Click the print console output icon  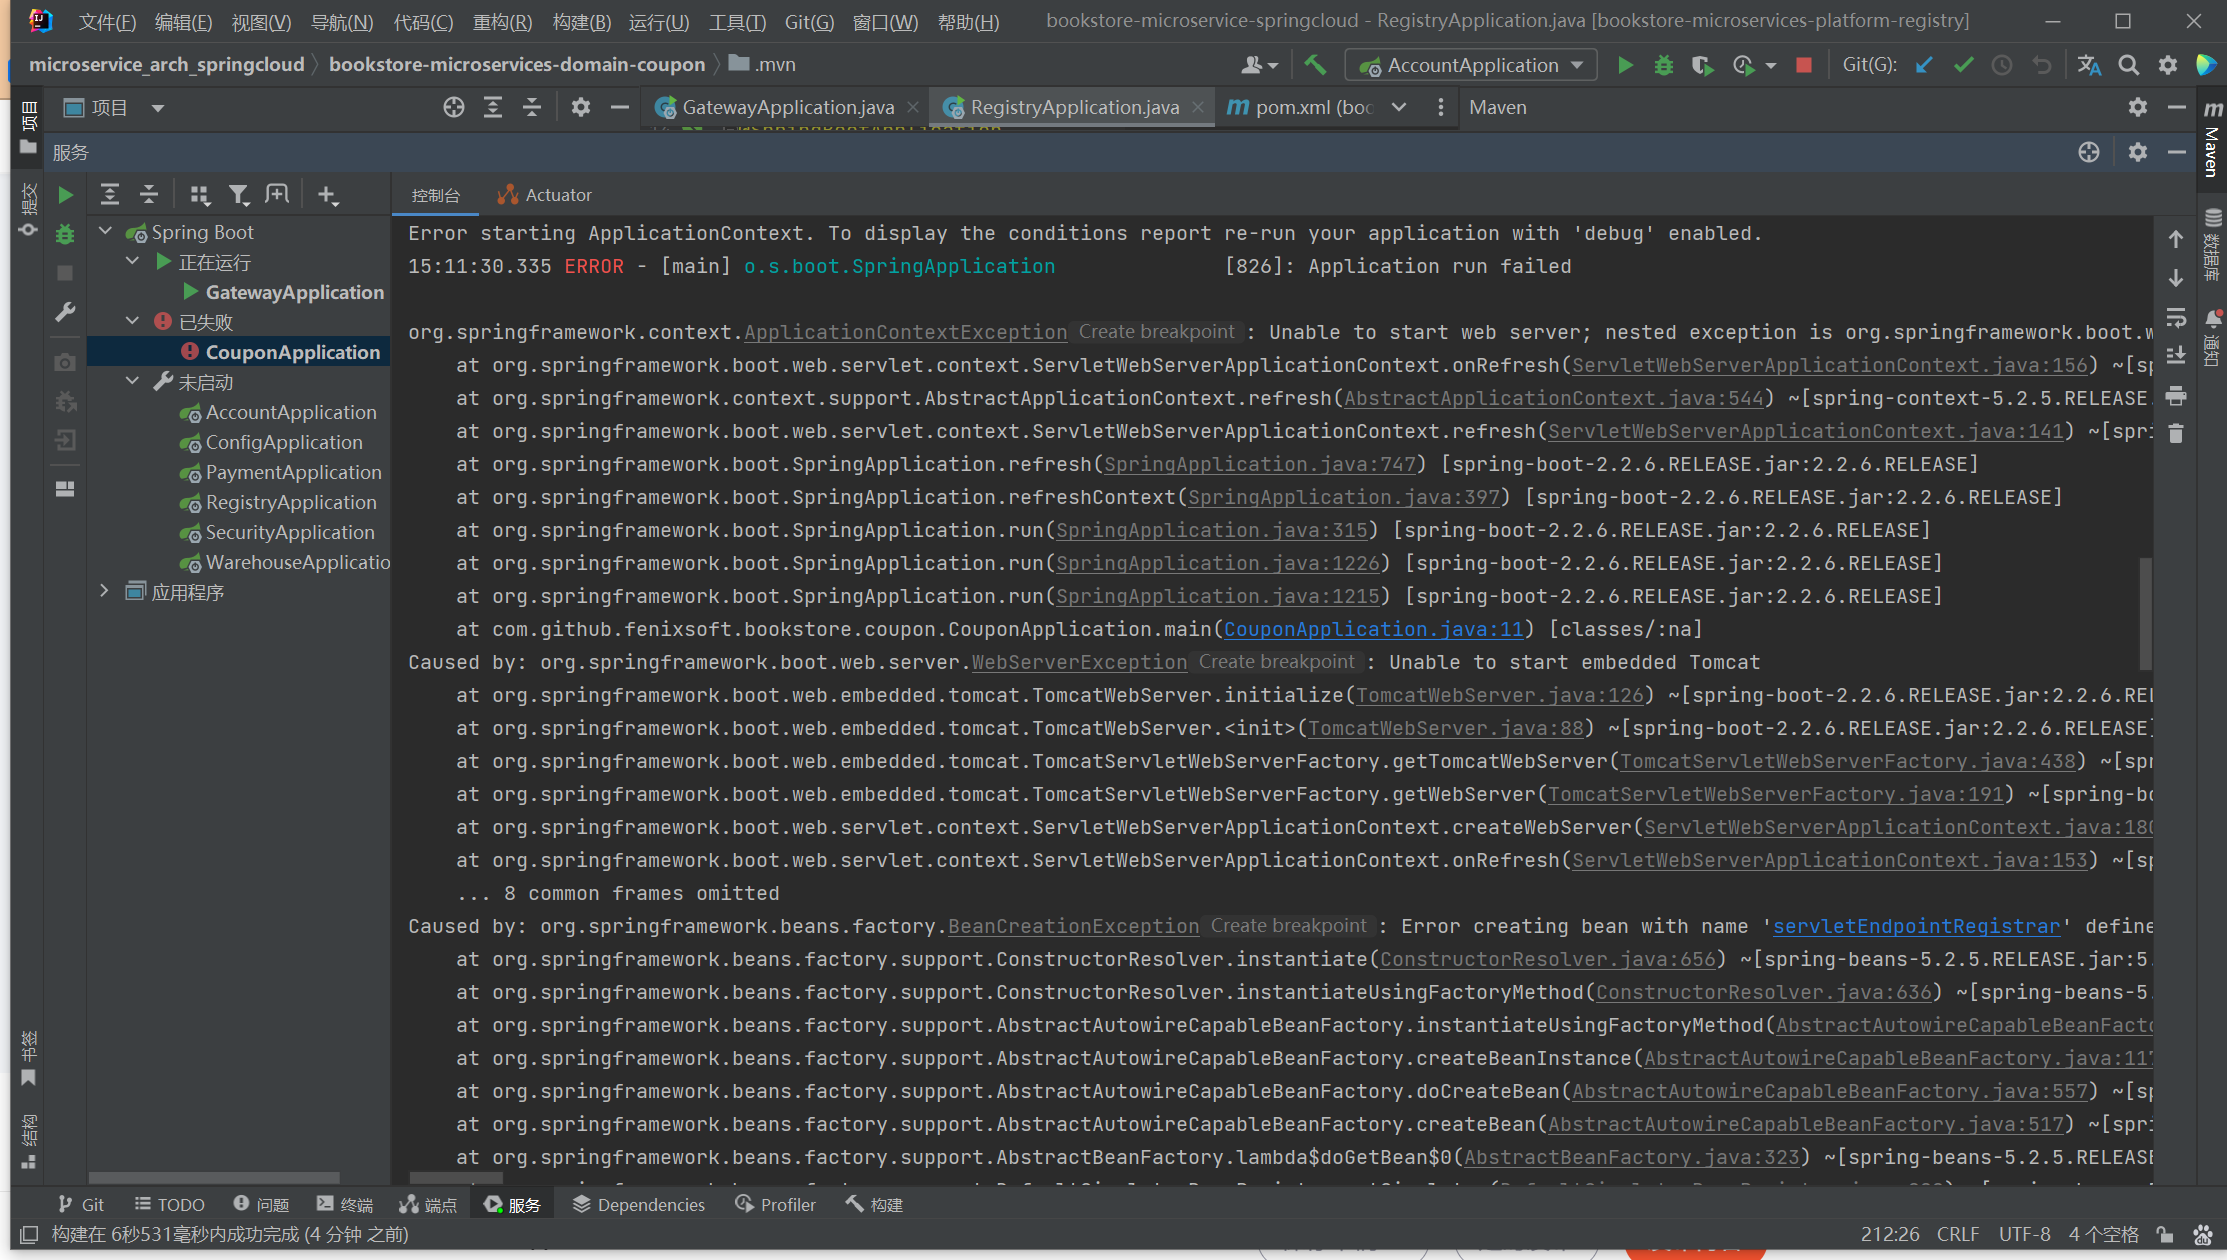(2176, 396)
